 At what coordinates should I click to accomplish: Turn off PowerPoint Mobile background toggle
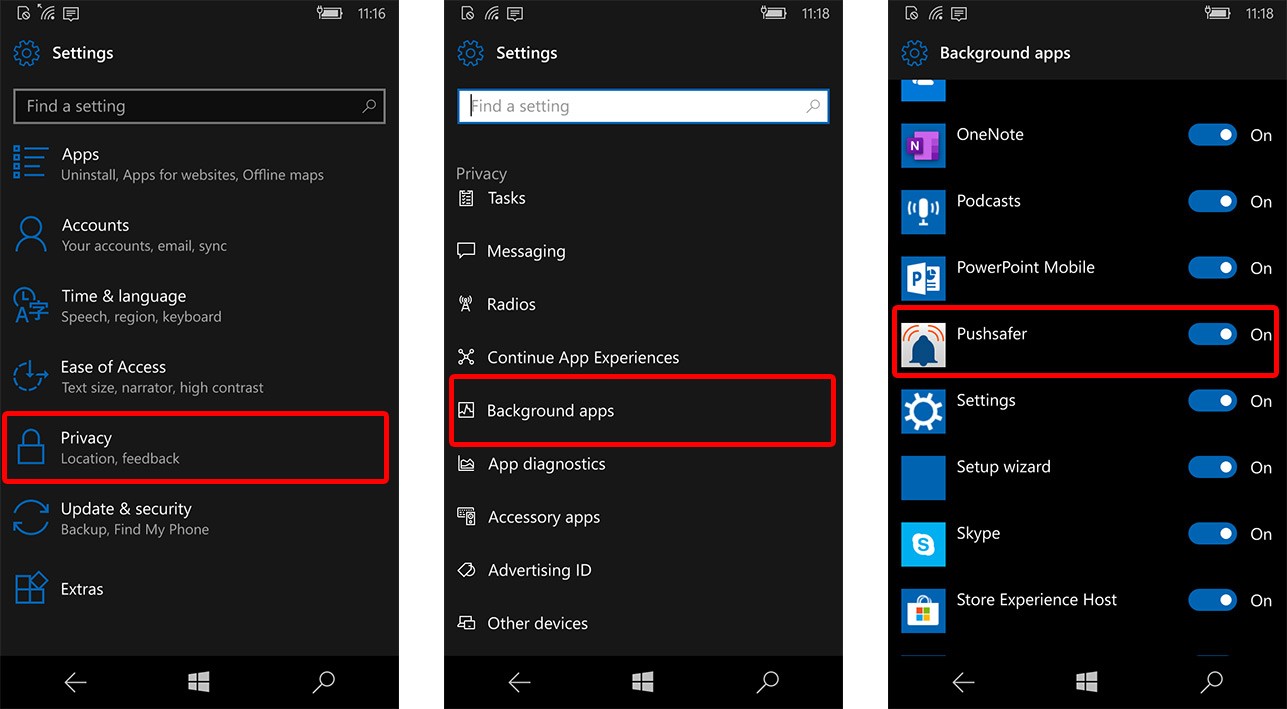[1213, 268]
